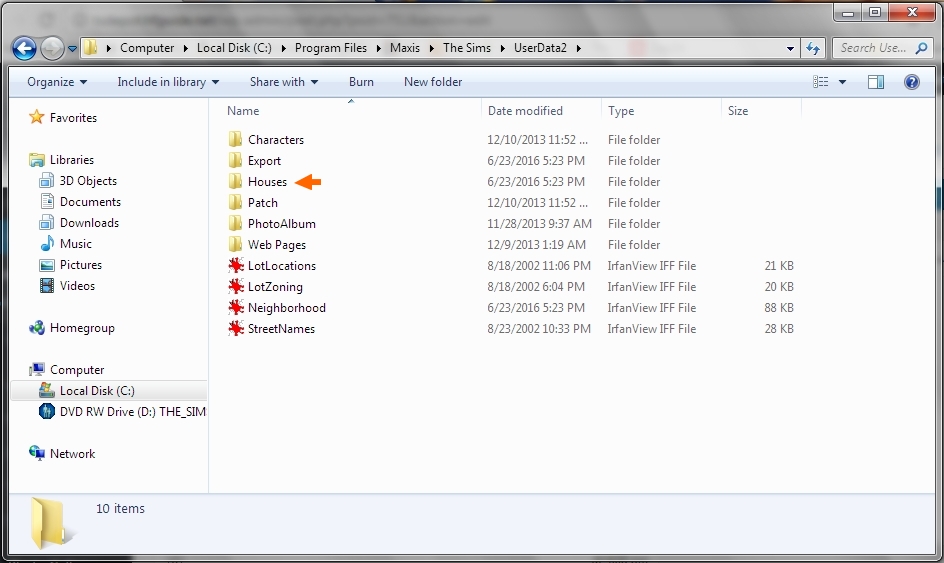Click the New folder button
The height and width of the screenshot is (563, 944).
click(432, 82)
